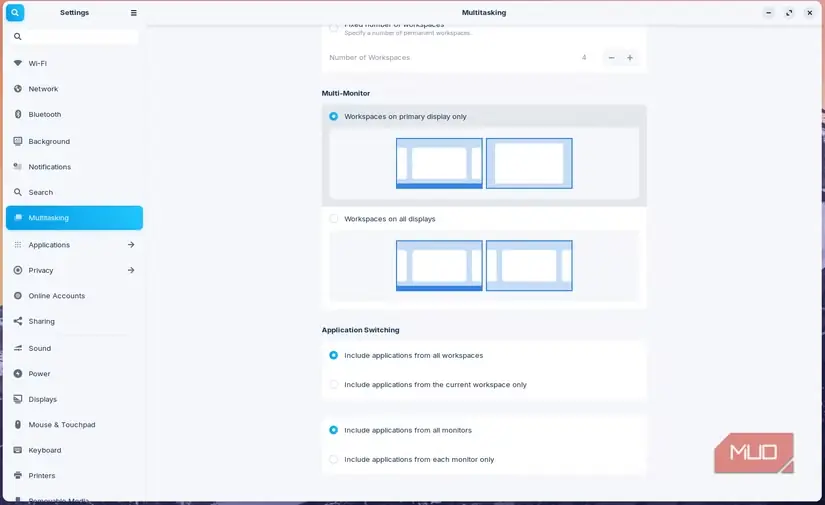Increase number of workspaces with plus

pyautogui.click(x=630, y=58)
